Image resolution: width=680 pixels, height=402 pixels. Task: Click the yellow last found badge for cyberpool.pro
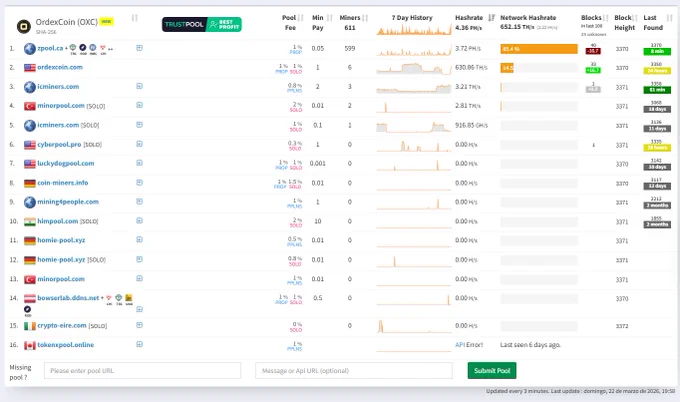[657, 147]
